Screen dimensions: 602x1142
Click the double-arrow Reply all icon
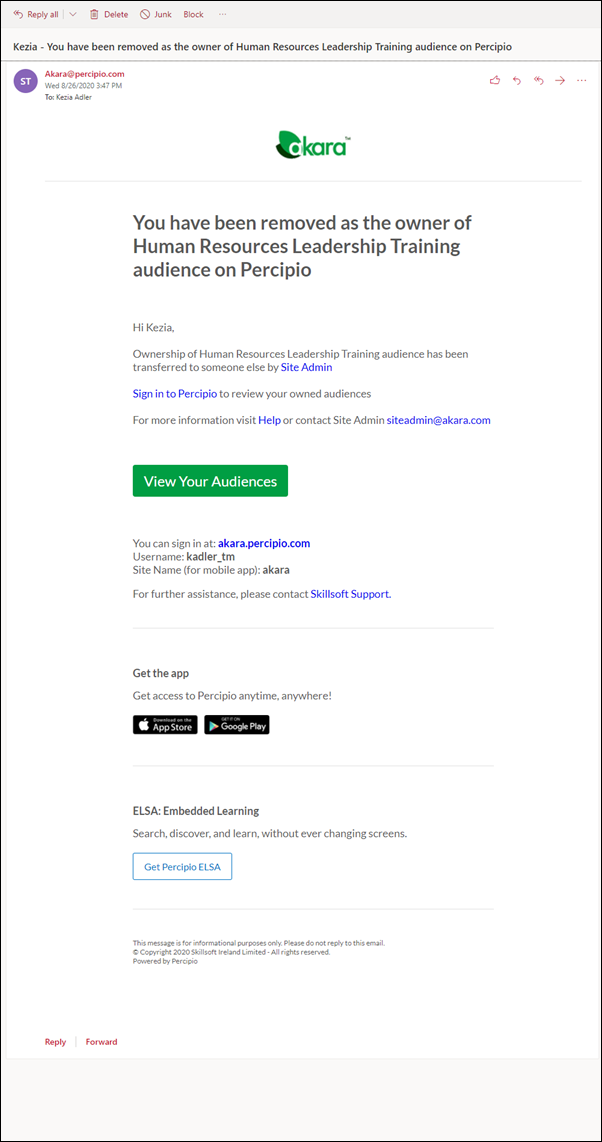tap(539, 80)
